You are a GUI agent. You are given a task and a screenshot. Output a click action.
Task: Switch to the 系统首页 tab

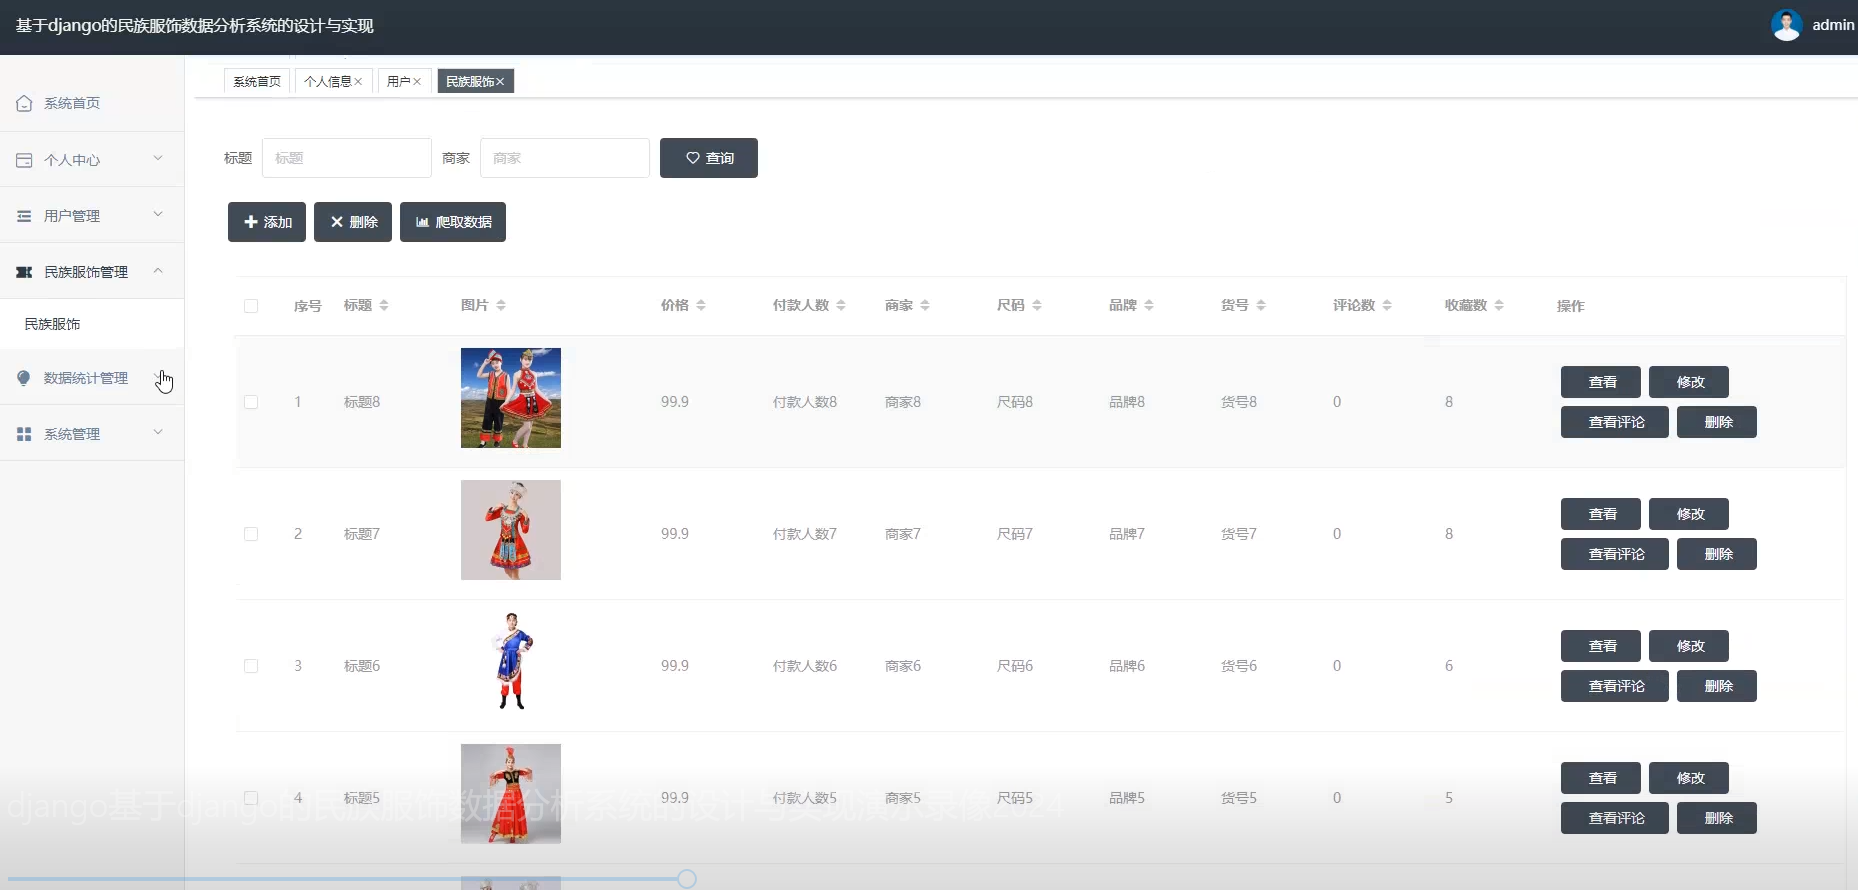point(257,82)
